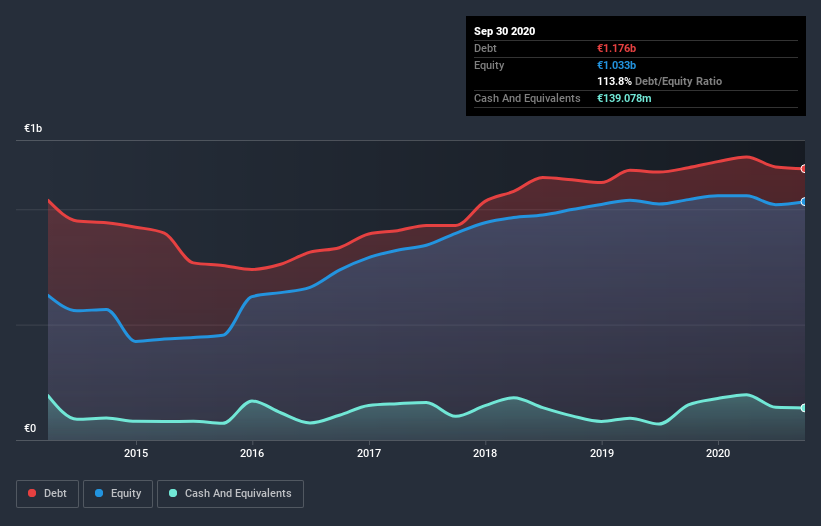Click the Debt label in tooltip

click(485, 48)
